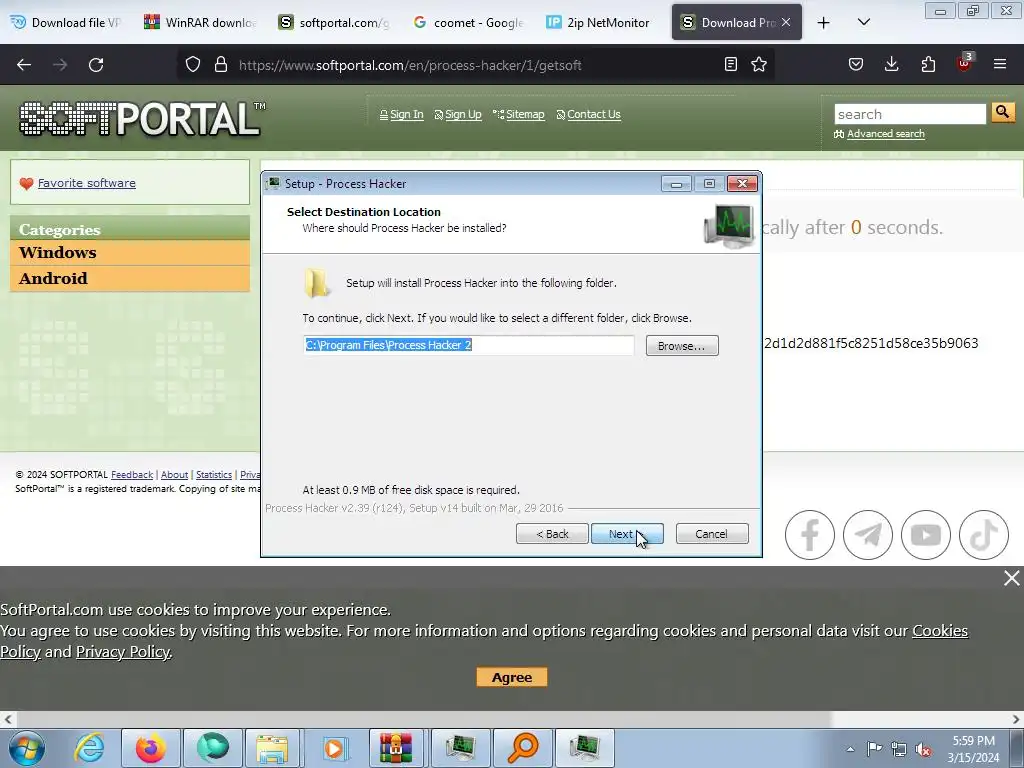Cancel the Process Hacker setup
1024x768 pixels.
[712, 534]
